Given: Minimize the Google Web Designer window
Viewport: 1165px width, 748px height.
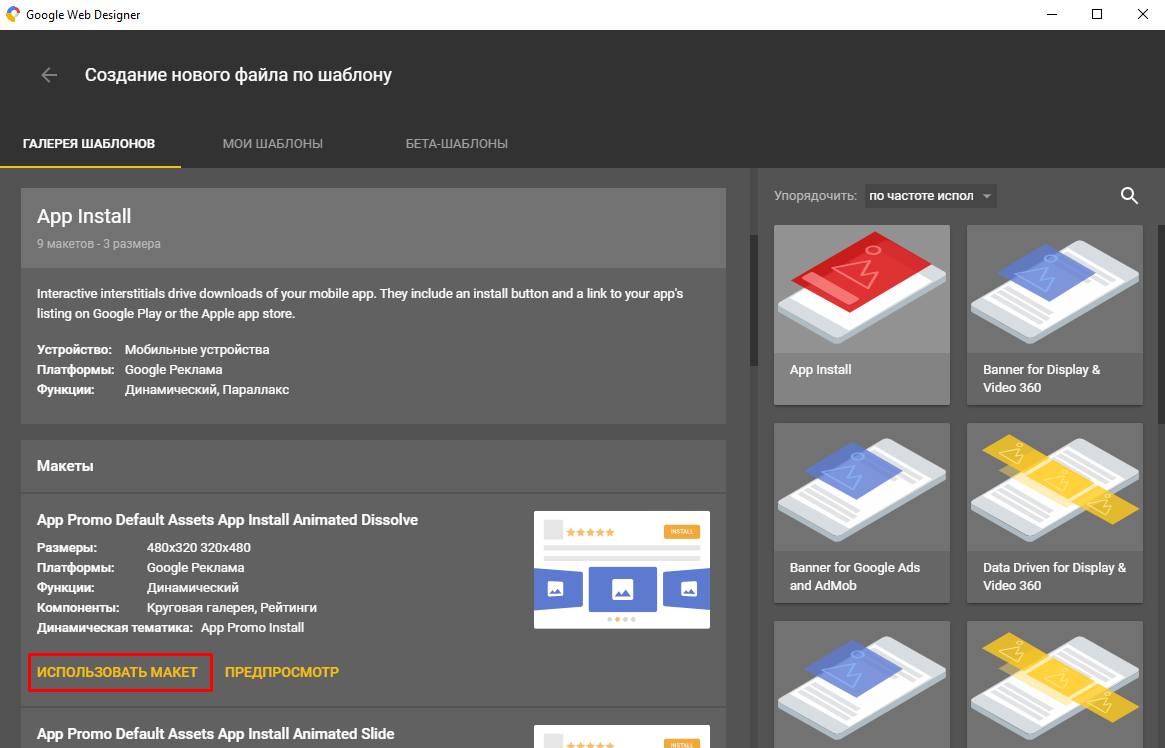Looking at the screenshot, I should click(x=1051, y=14).
